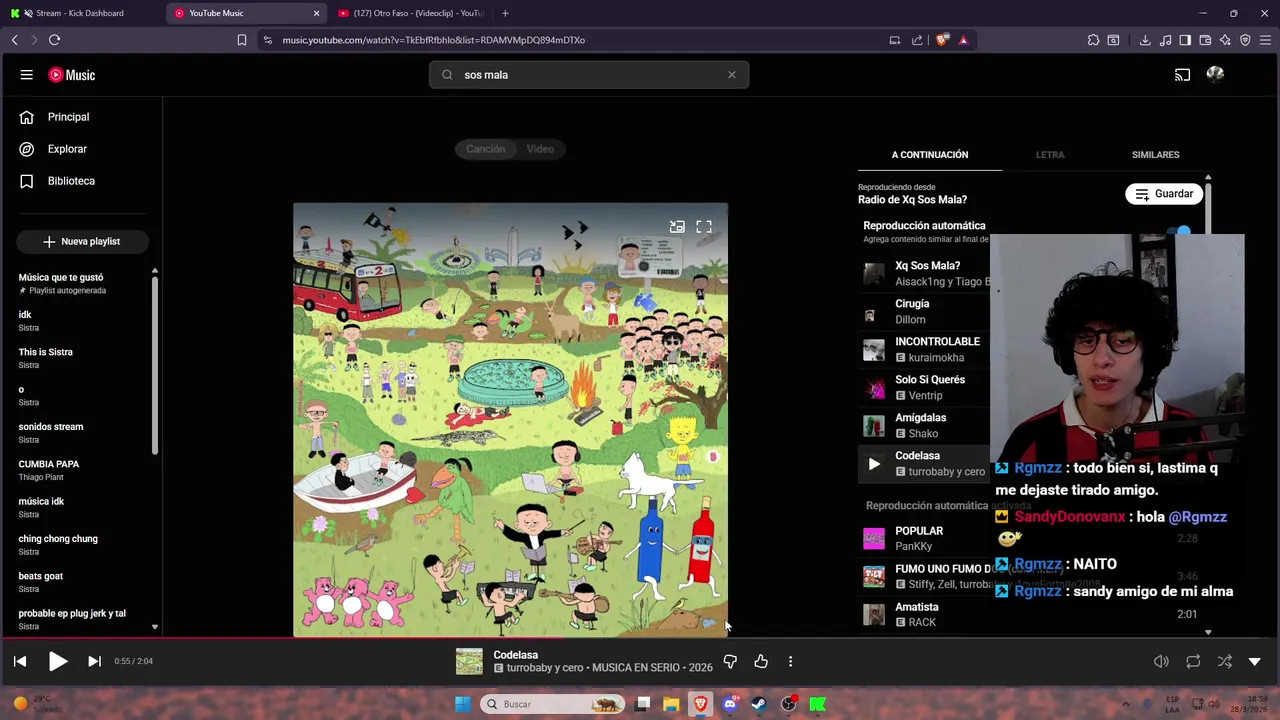Toggle Reproducción automática switch
Screen dimensions: 1280x720
1179,231
